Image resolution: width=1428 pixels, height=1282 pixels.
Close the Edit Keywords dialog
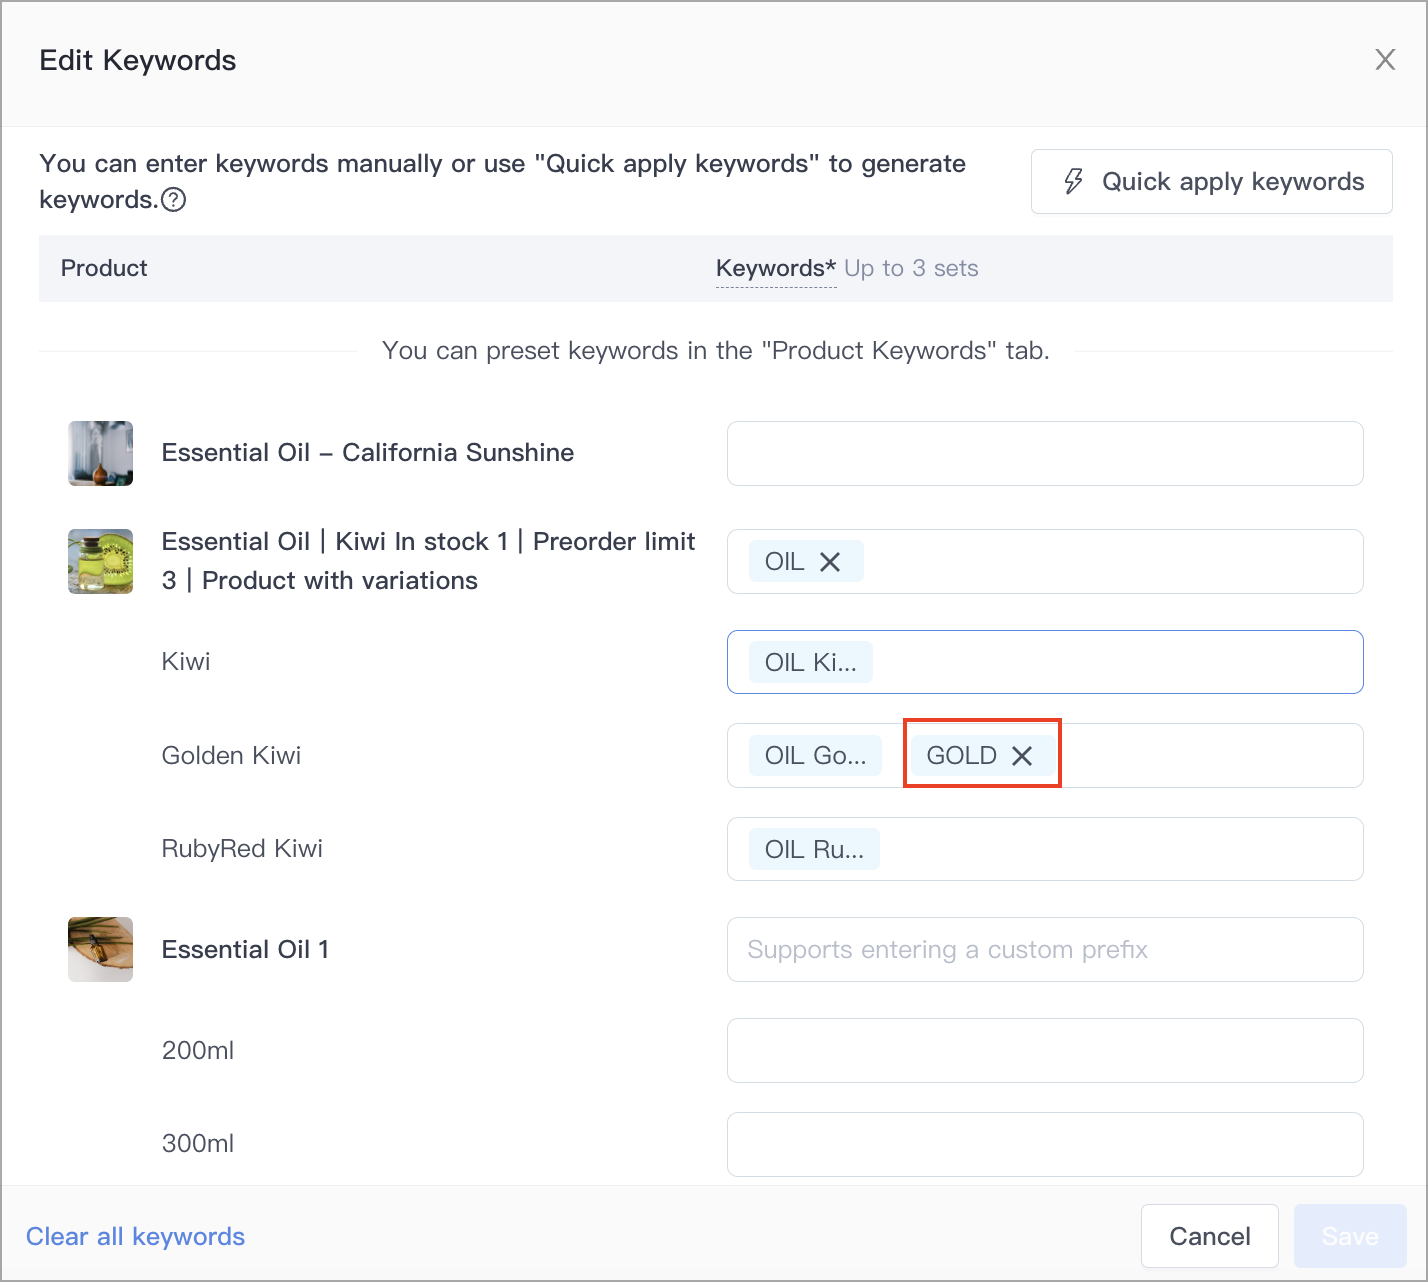(x=1385, y=60)
